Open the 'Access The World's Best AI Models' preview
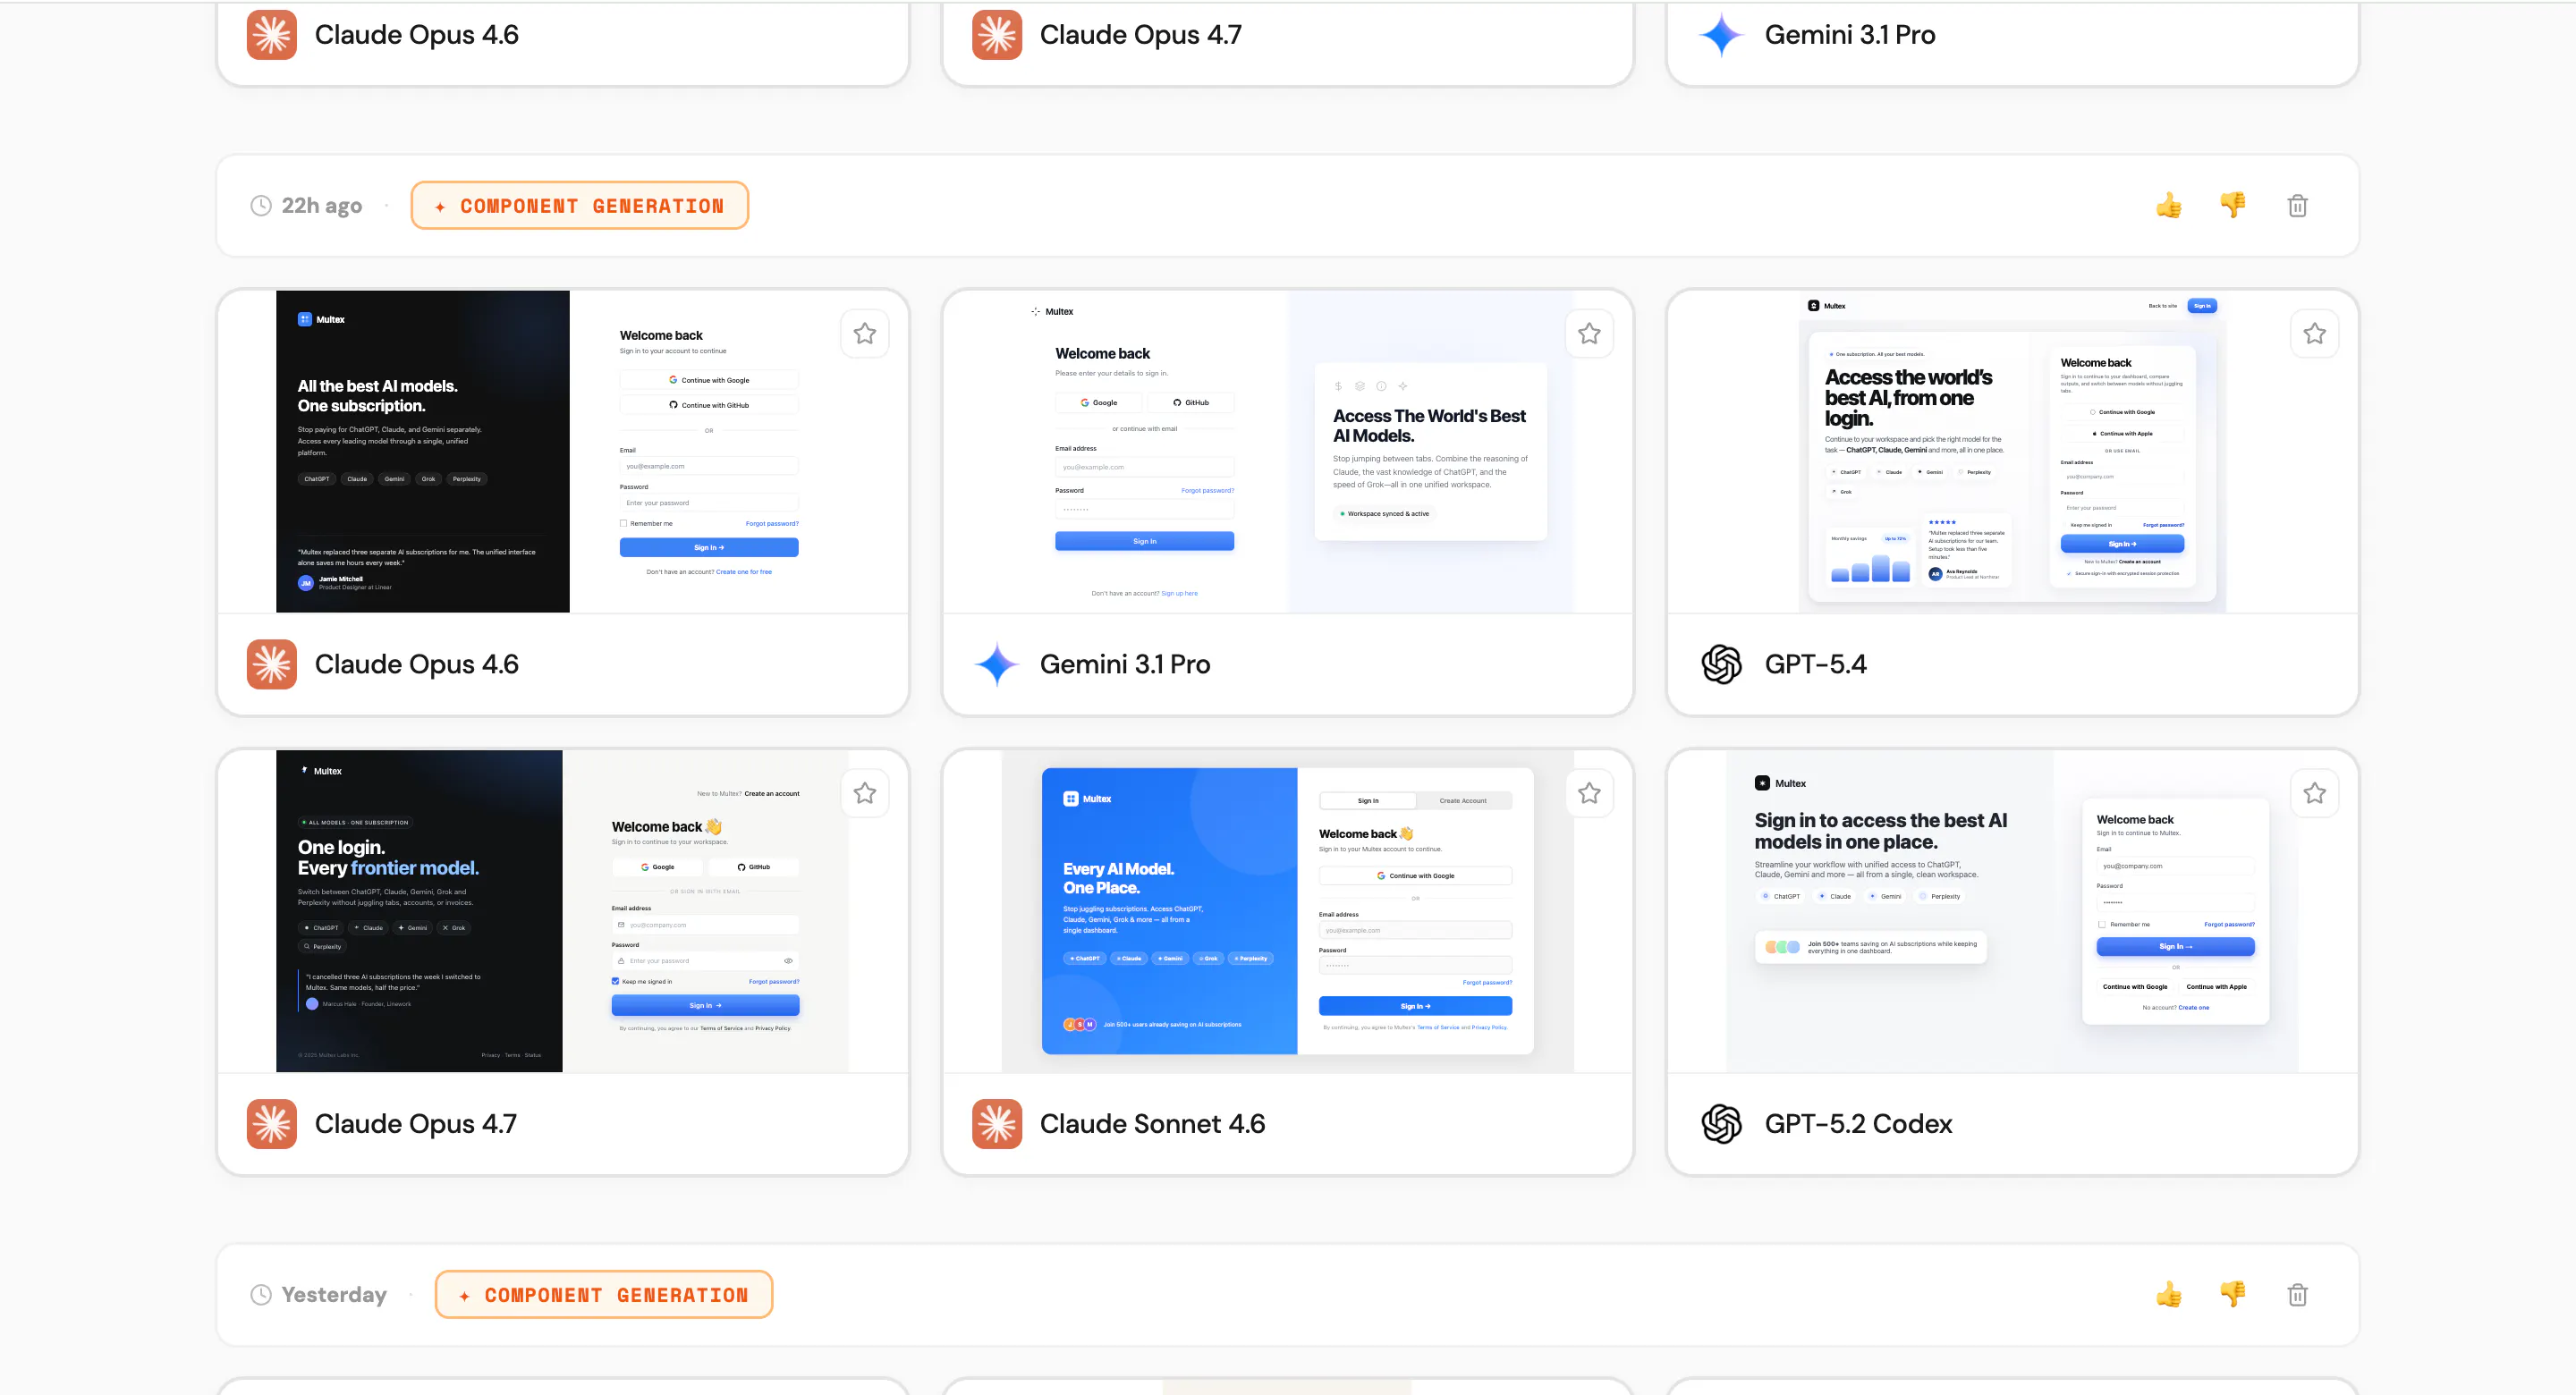This screenshot has width=2576, height=1395. pos(1288,452)
